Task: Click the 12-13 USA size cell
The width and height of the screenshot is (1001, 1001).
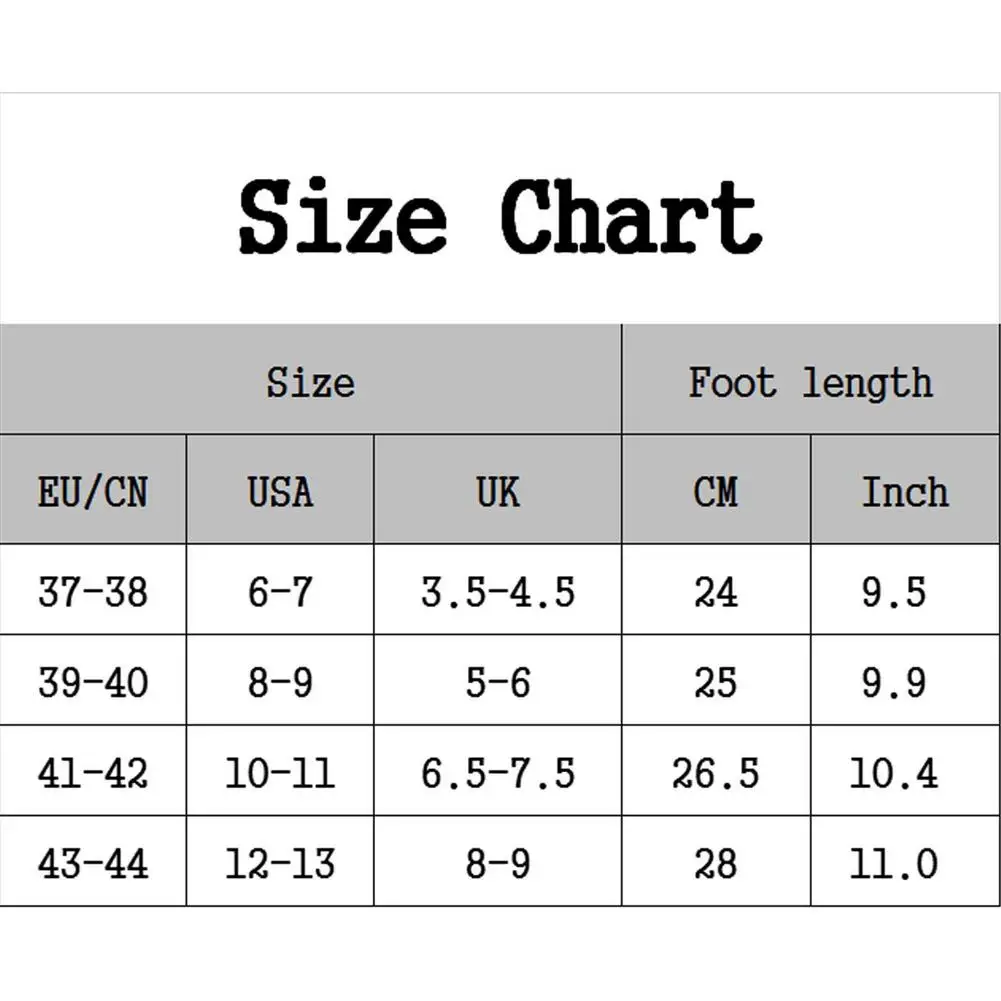Action: tap(280, 863)
